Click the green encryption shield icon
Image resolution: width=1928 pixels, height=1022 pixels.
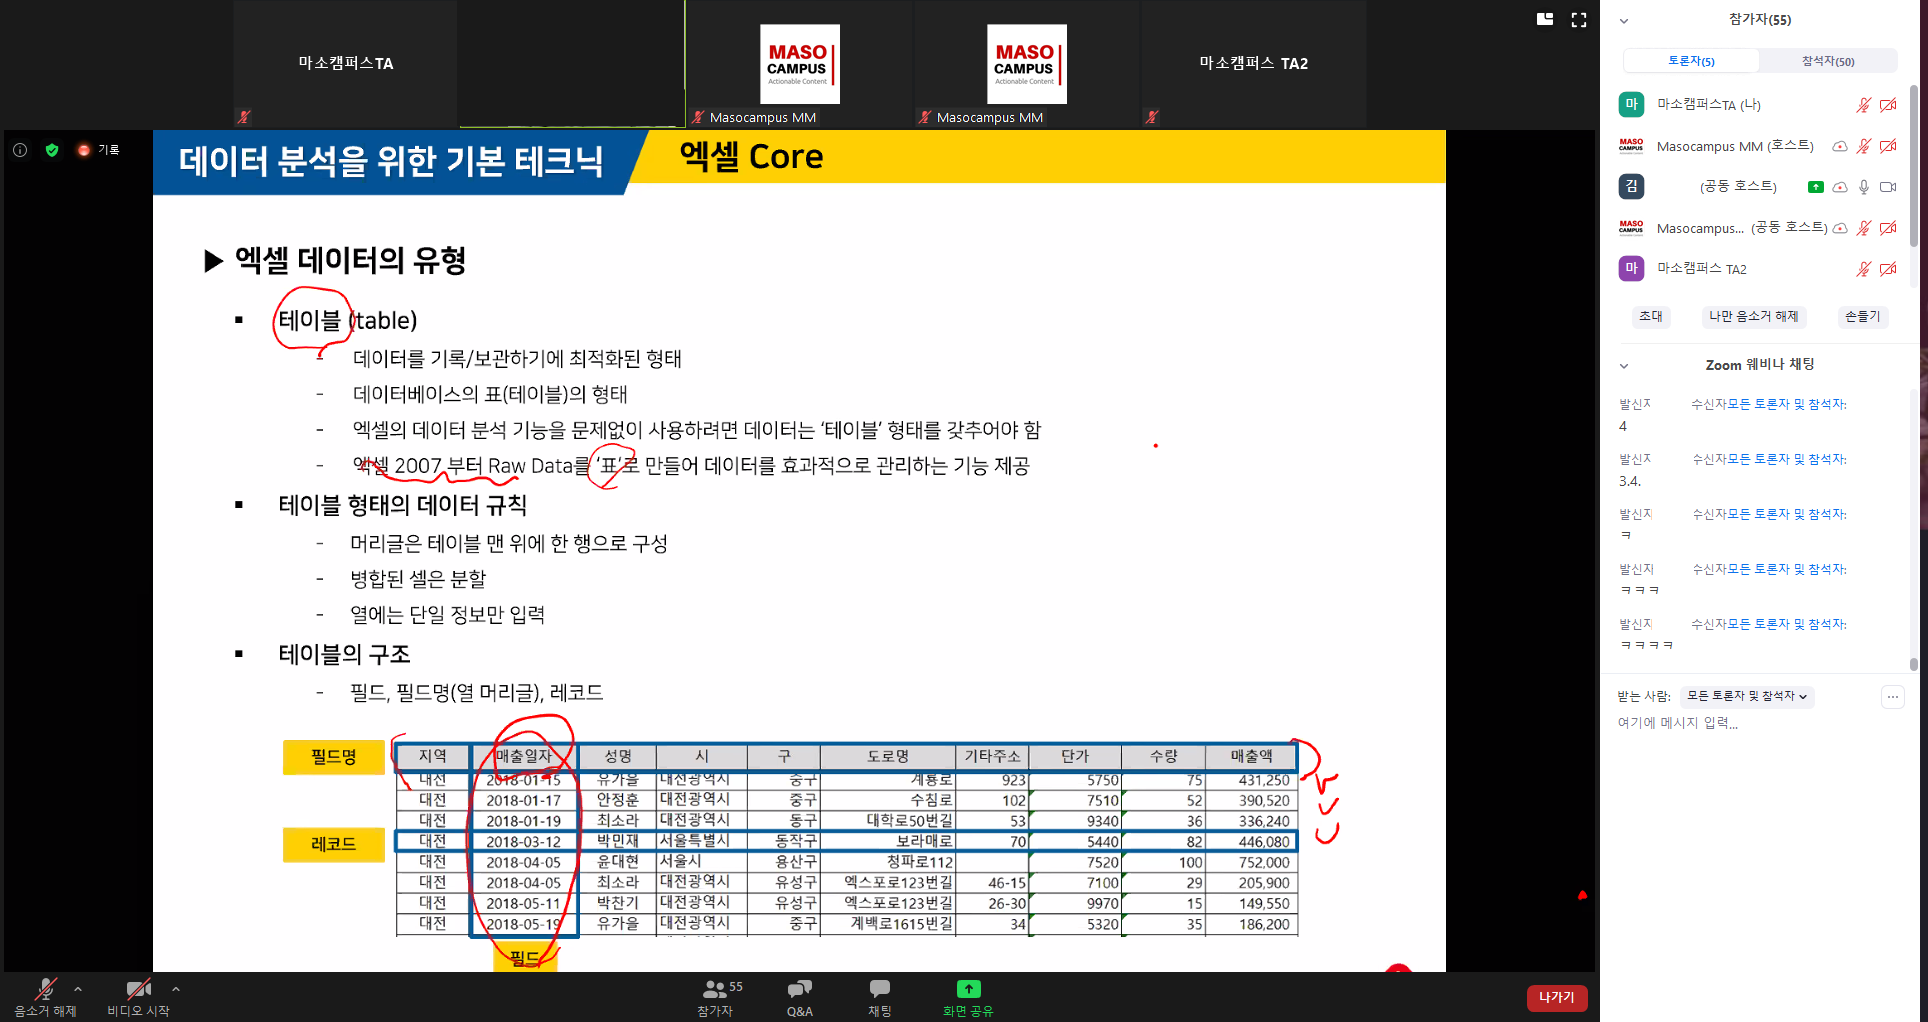coord(52,150)
